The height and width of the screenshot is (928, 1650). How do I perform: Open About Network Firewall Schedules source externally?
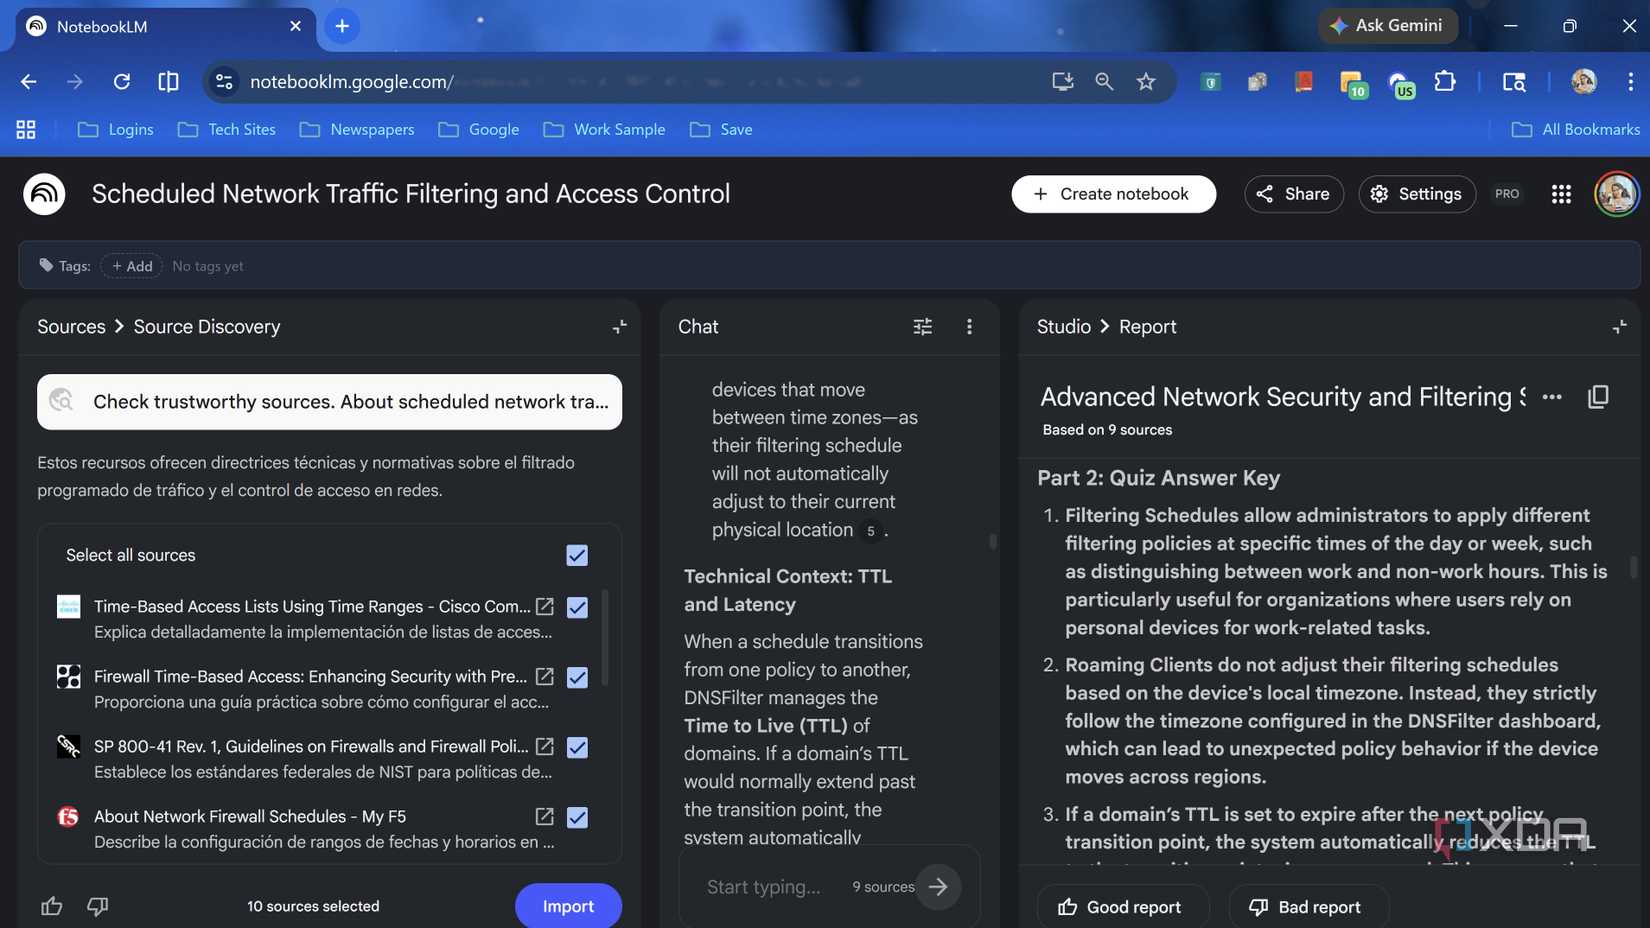click(x=544, y=817)
